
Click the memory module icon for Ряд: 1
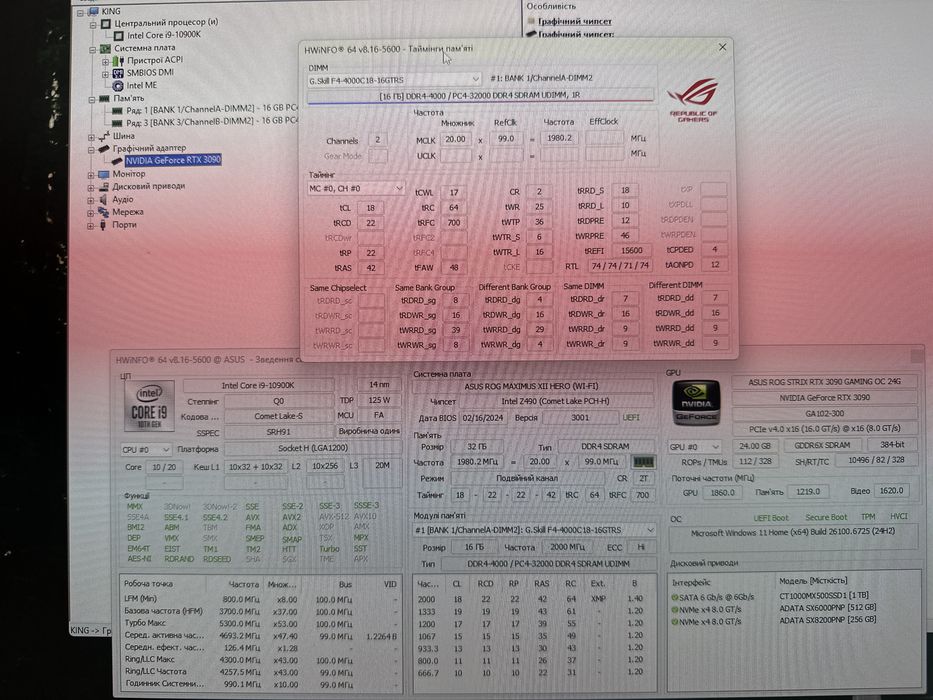(117, 111)
